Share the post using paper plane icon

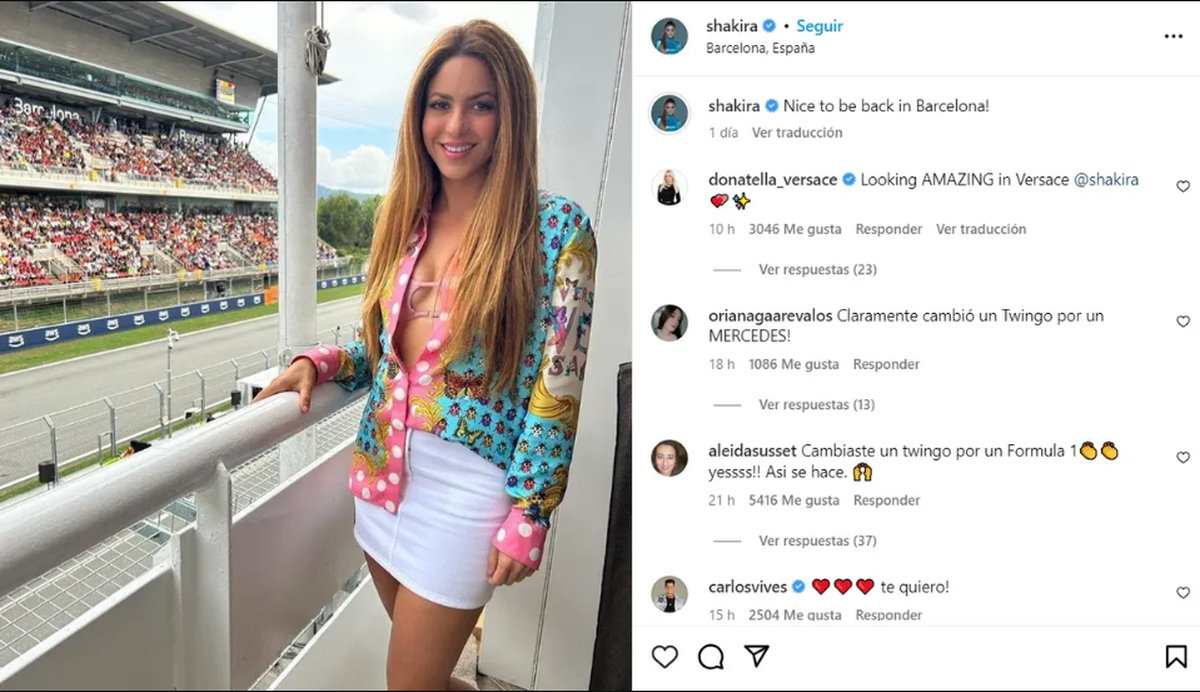point(757,656)
